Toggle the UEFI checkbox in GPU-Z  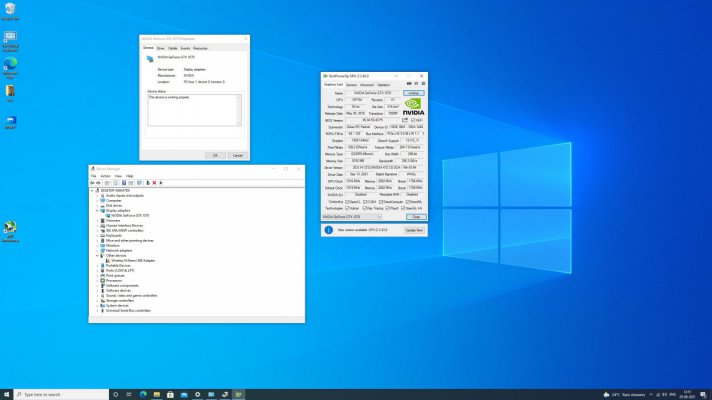click(413, 120)
